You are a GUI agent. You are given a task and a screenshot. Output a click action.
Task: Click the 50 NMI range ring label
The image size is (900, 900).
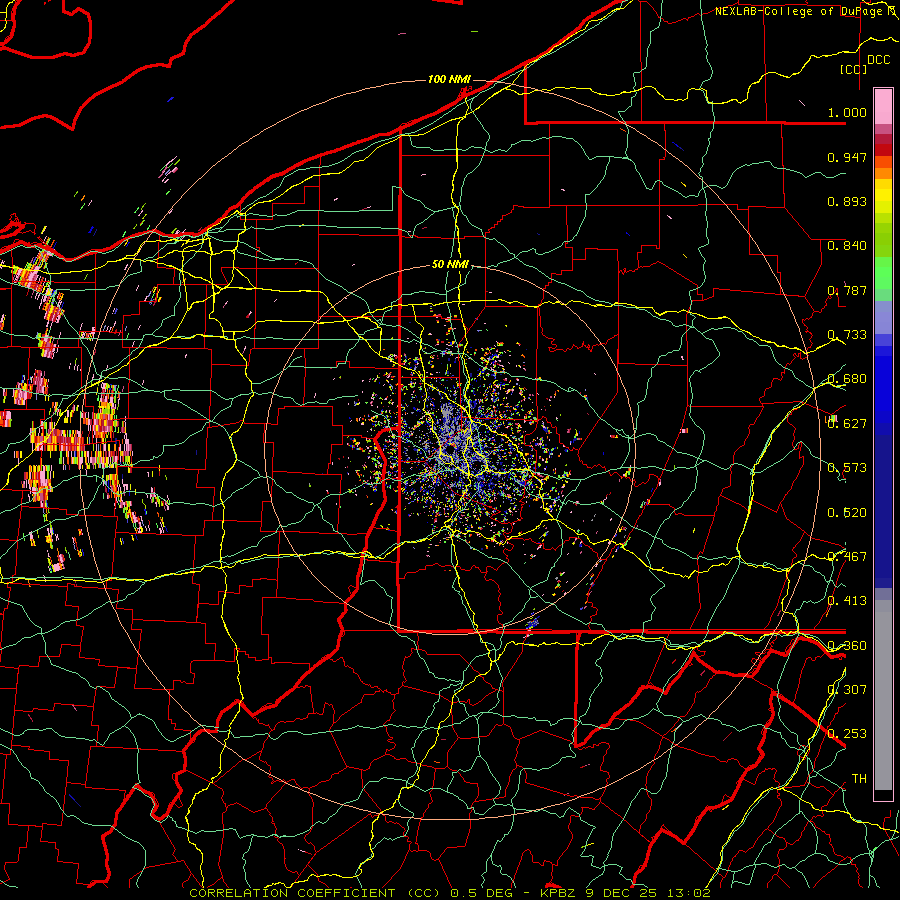[x=450, y=265]
